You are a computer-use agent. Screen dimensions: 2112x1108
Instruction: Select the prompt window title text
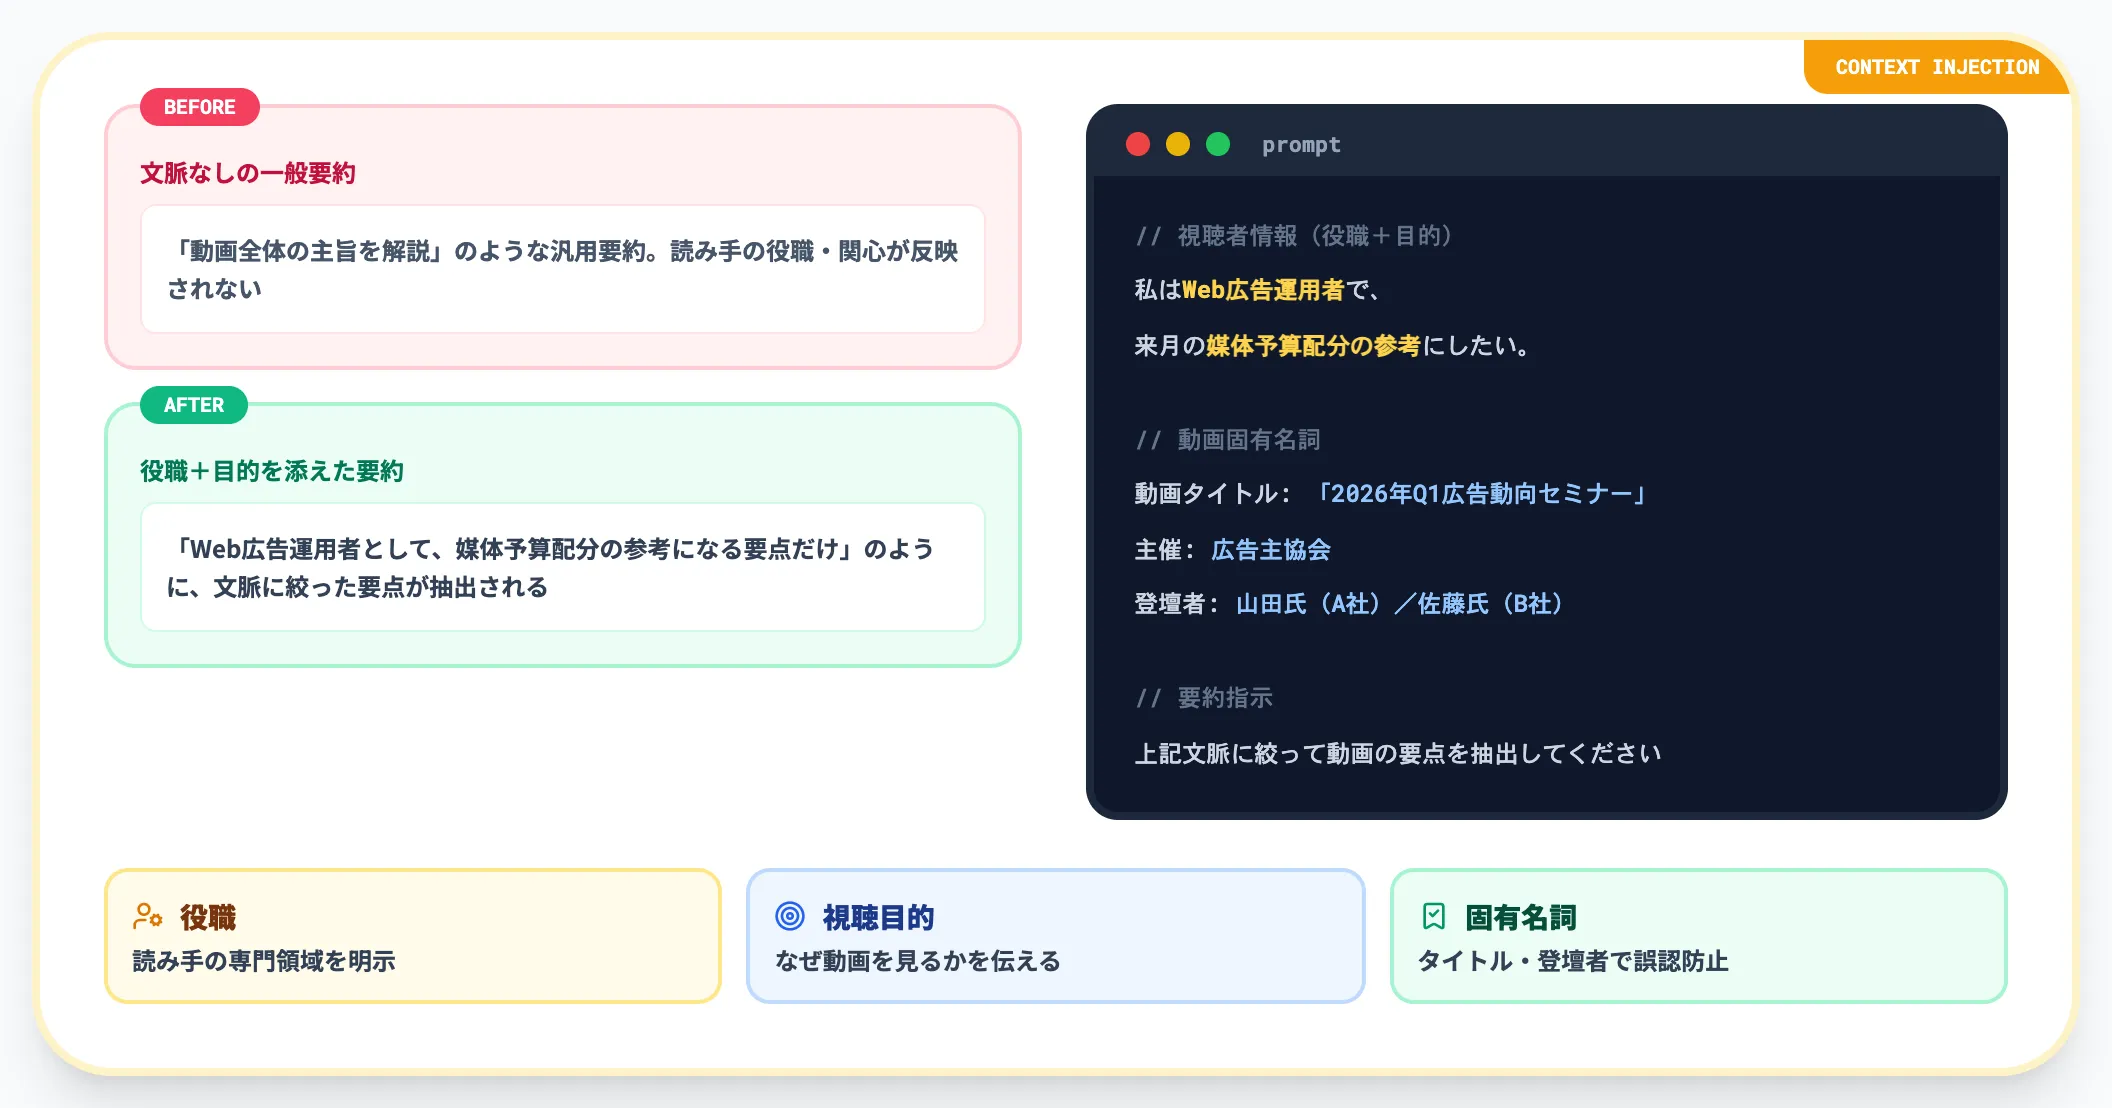pos(1301,145)
